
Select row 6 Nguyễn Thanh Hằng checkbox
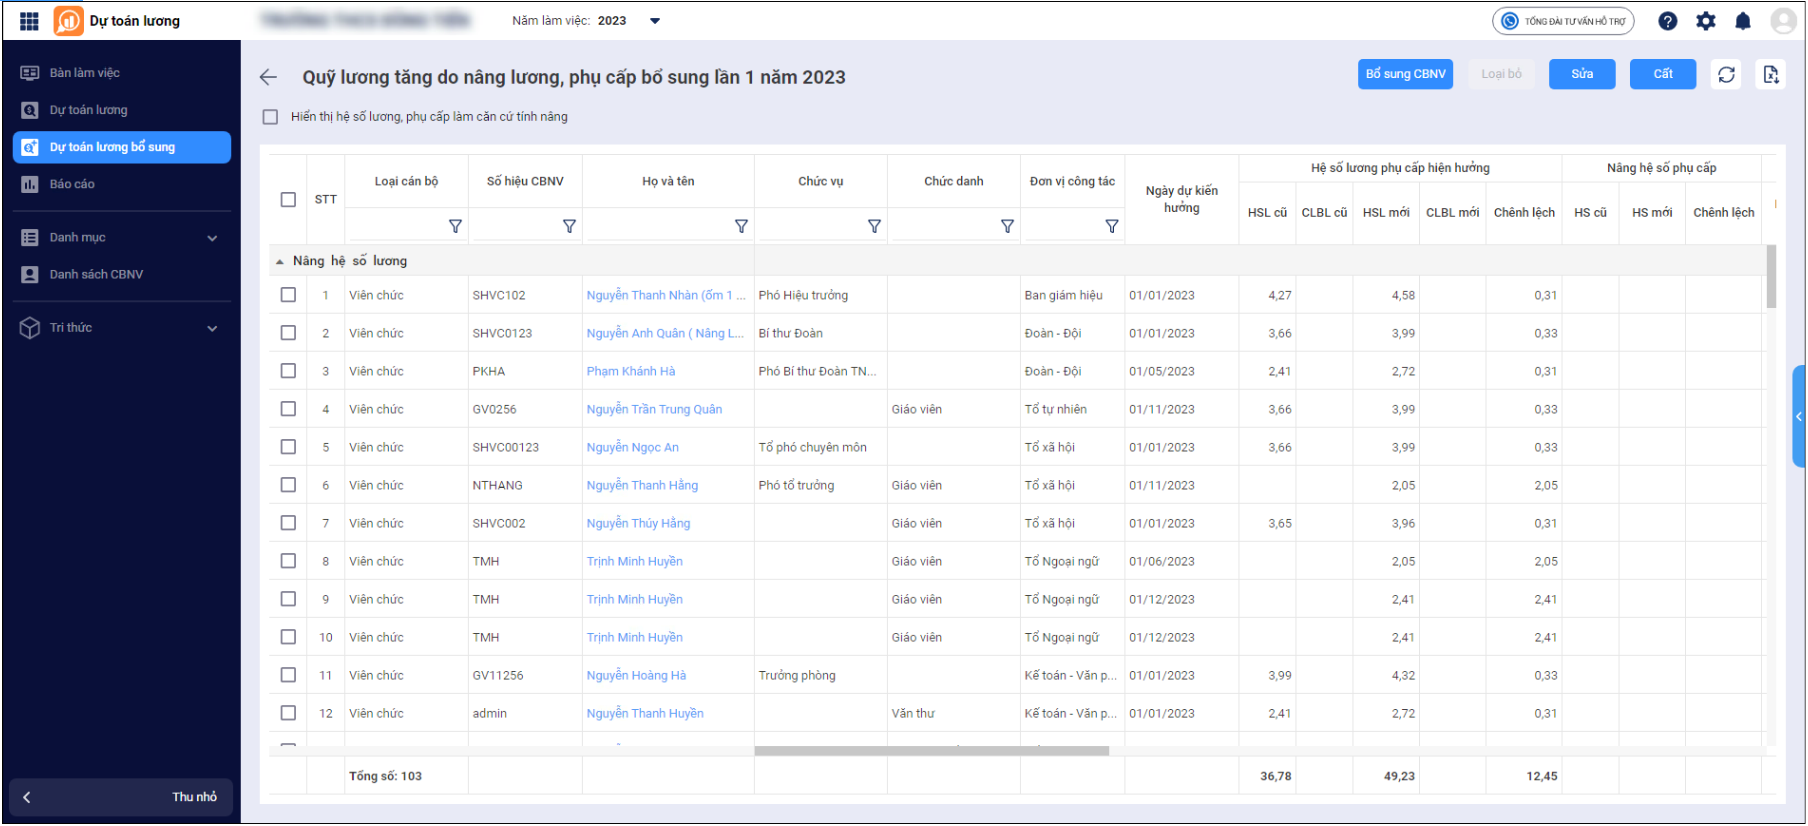[x=288, y=485]
